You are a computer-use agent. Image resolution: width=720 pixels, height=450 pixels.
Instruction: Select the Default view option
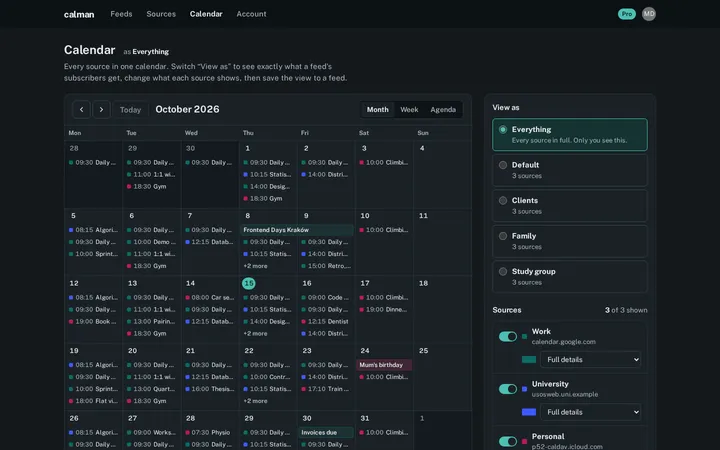coord(570,170)
